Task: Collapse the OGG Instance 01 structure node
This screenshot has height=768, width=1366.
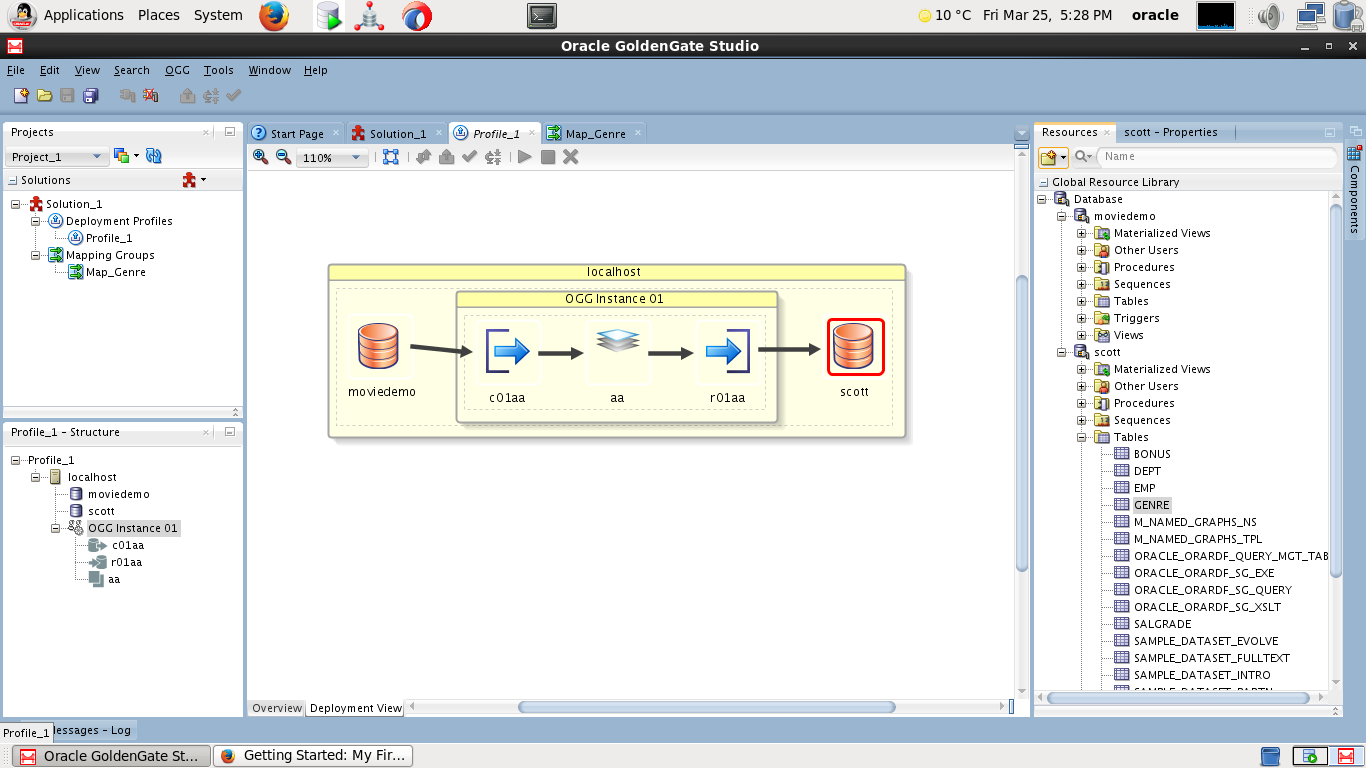Action: (56, 528)
